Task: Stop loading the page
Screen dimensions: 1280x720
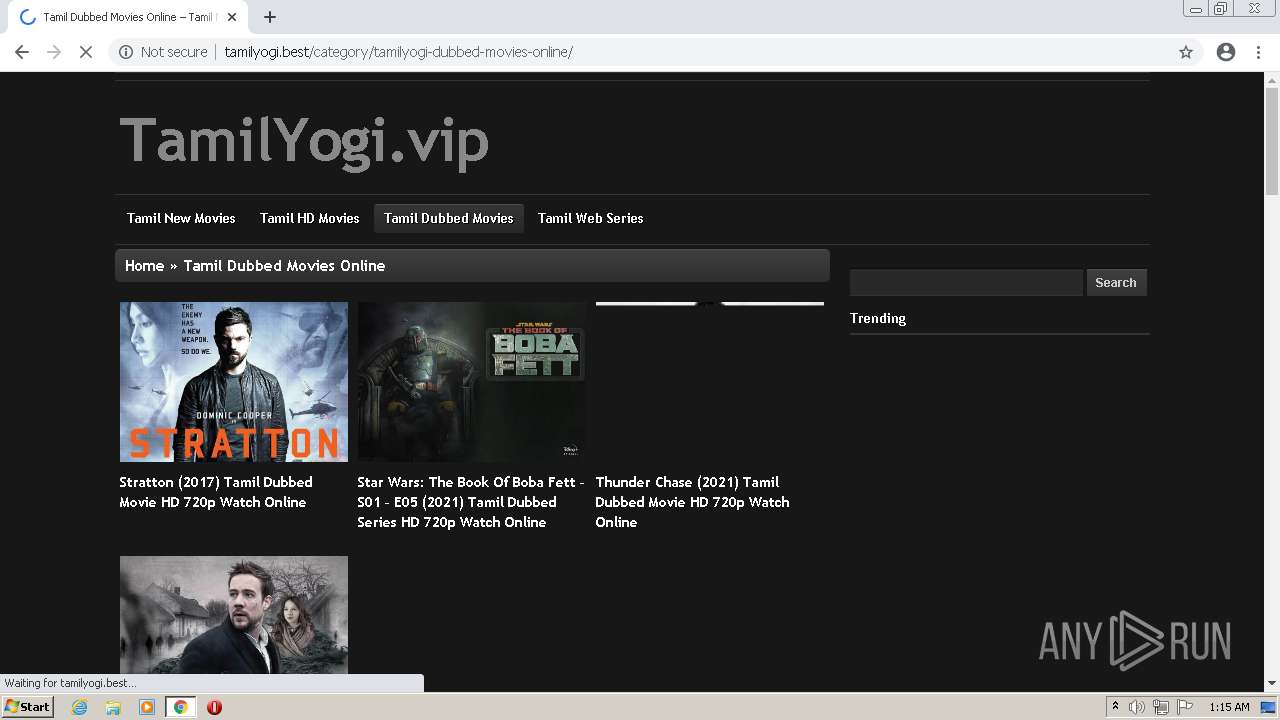Action: 86,52
